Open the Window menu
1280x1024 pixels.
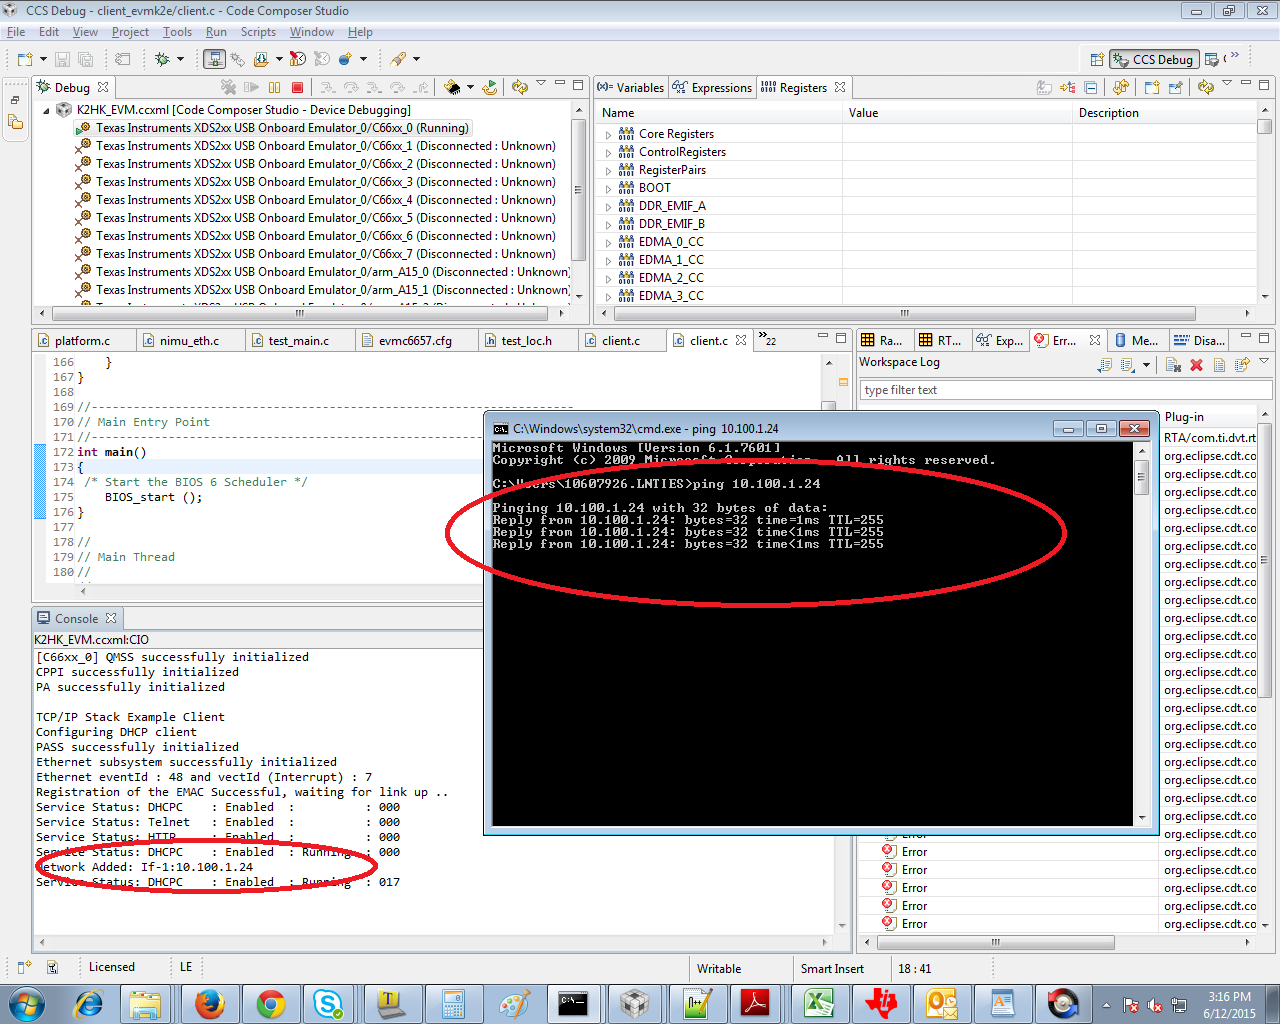pyautogui.click(x=311, y=32)
